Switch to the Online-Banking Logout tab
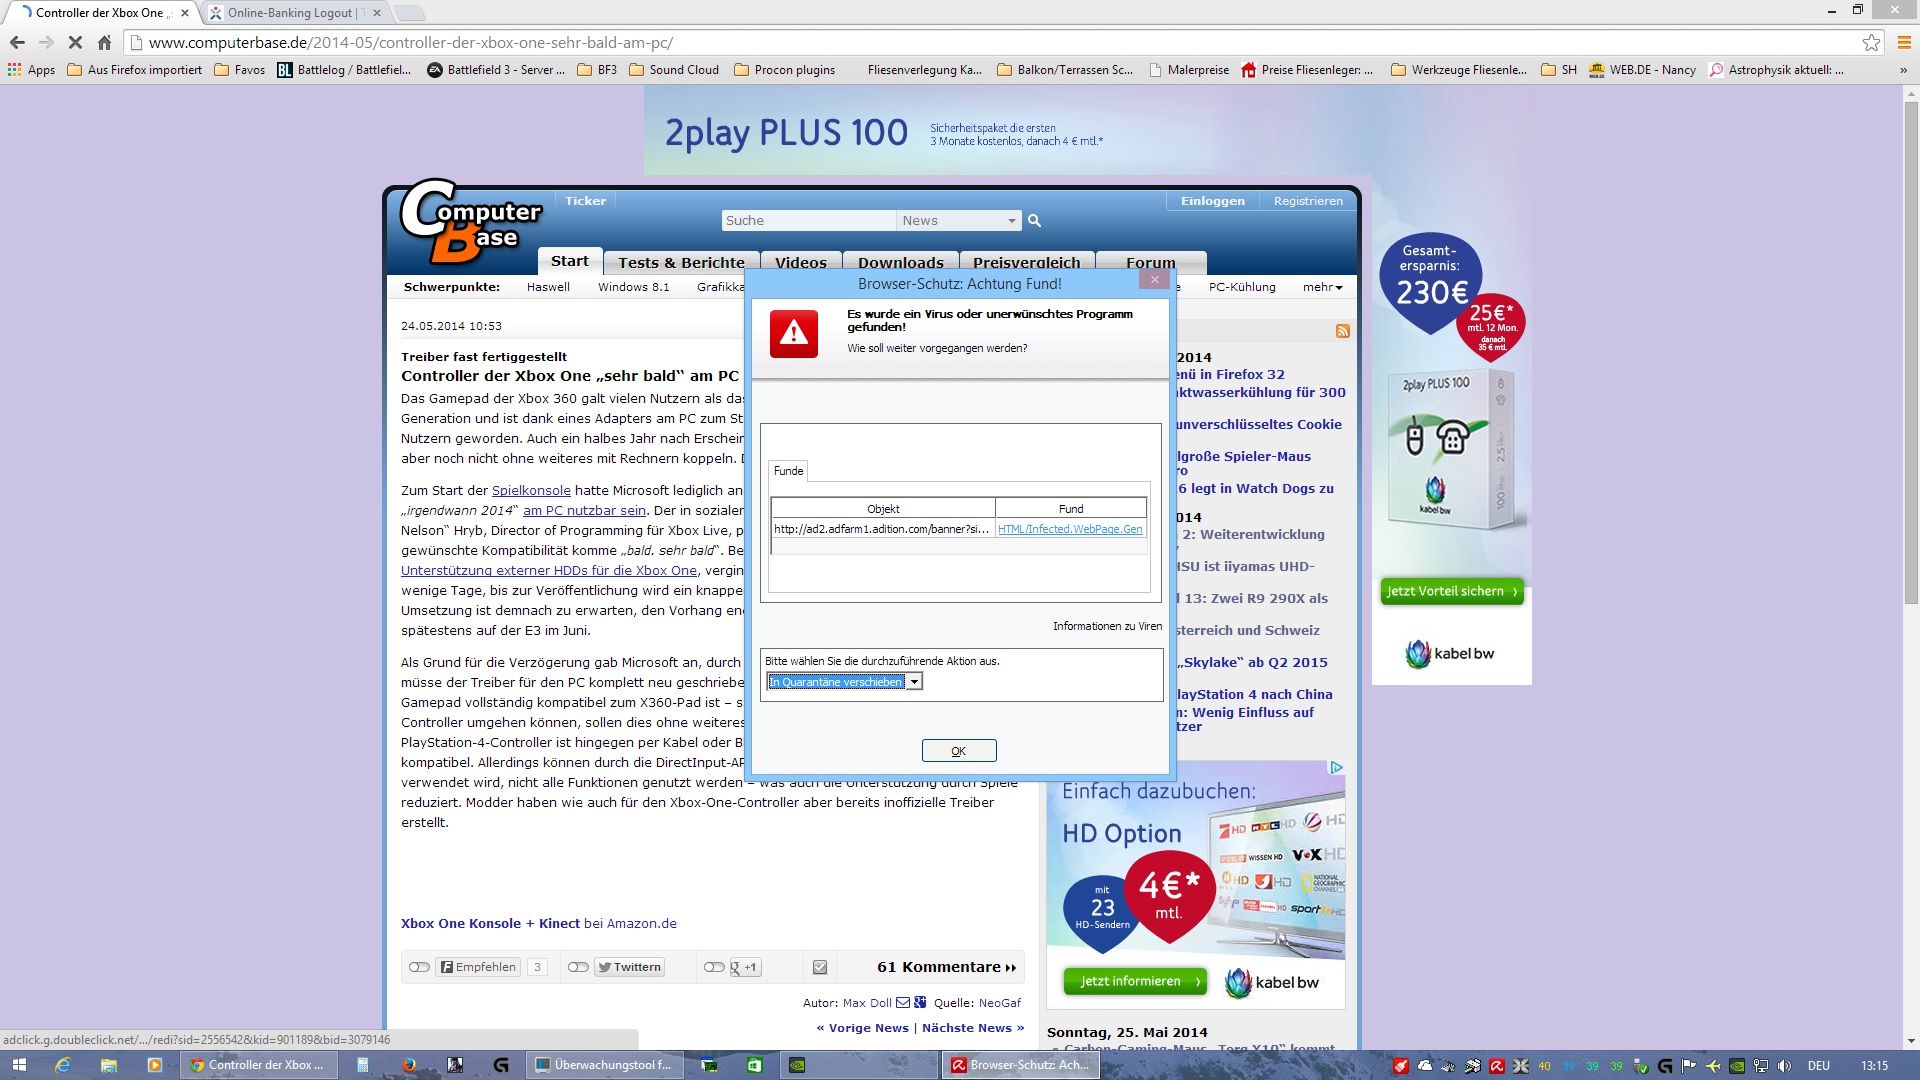The width and height of the screenshot is (1920, 1080). pos(290,13)
